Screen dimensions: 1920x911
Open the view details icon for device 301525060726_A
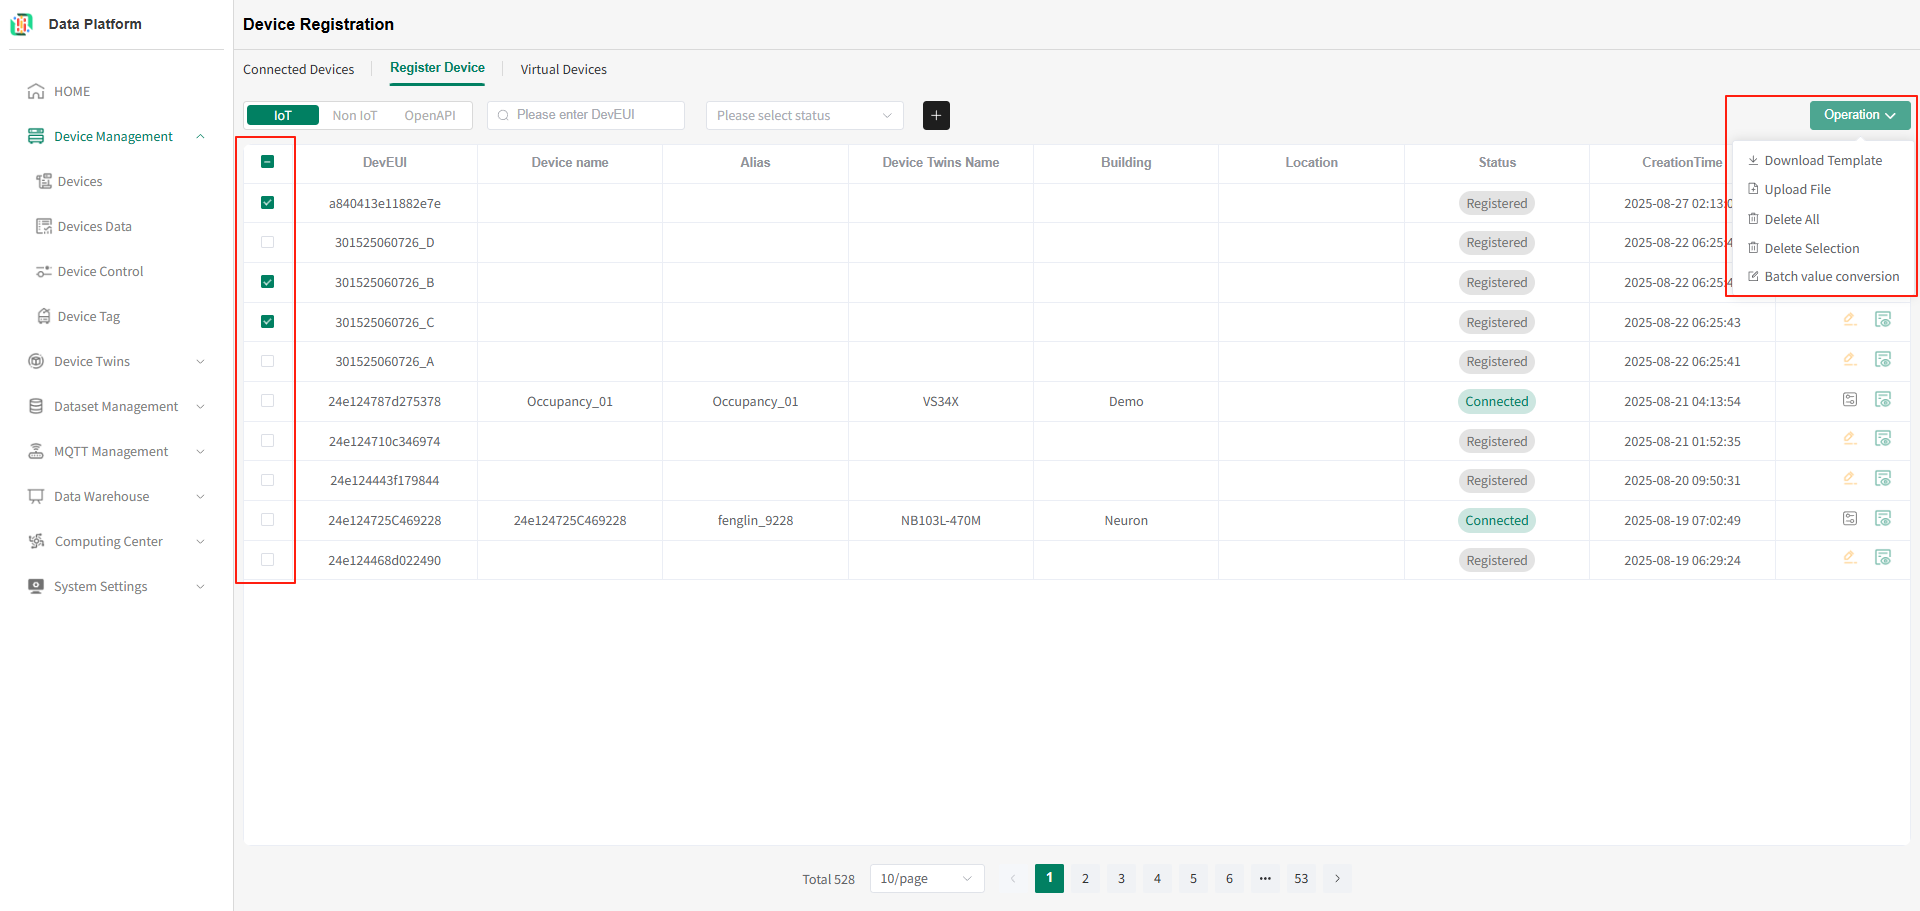pyautogui.click(x=1883, y=360)
